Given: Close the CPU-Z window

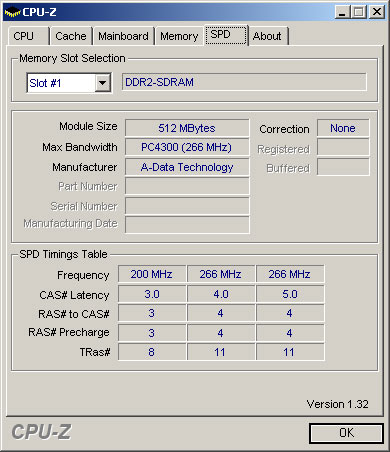Looking at the screenshot, I should coord(377,12).
